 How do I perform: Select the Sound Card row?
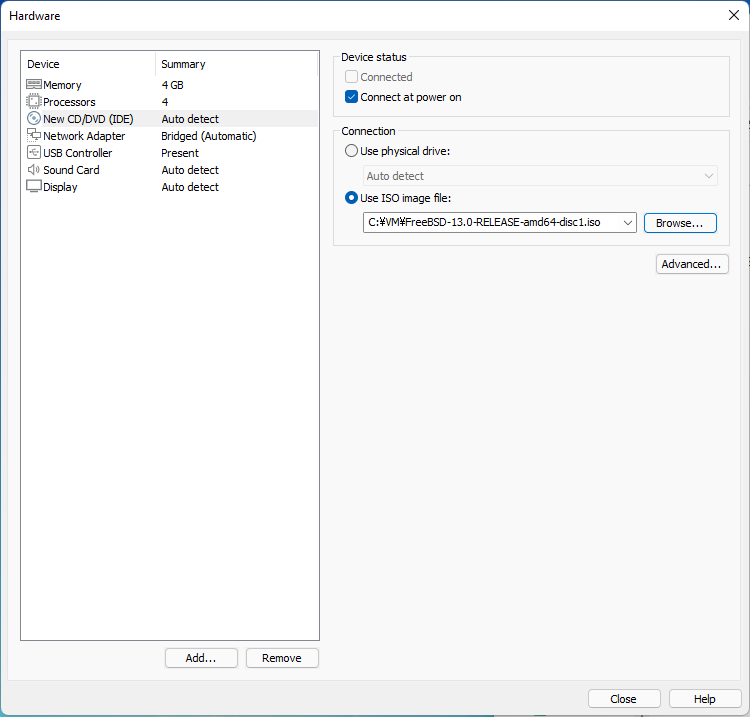[x=171, y=170]
